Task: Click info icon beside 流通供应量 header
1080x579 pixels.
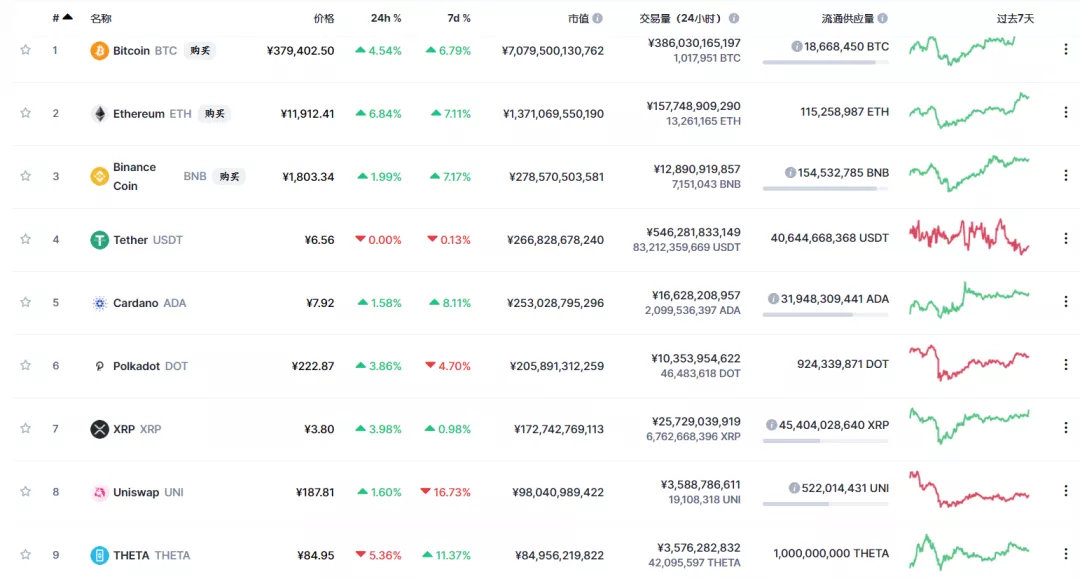Action: (x=882, y=19)
